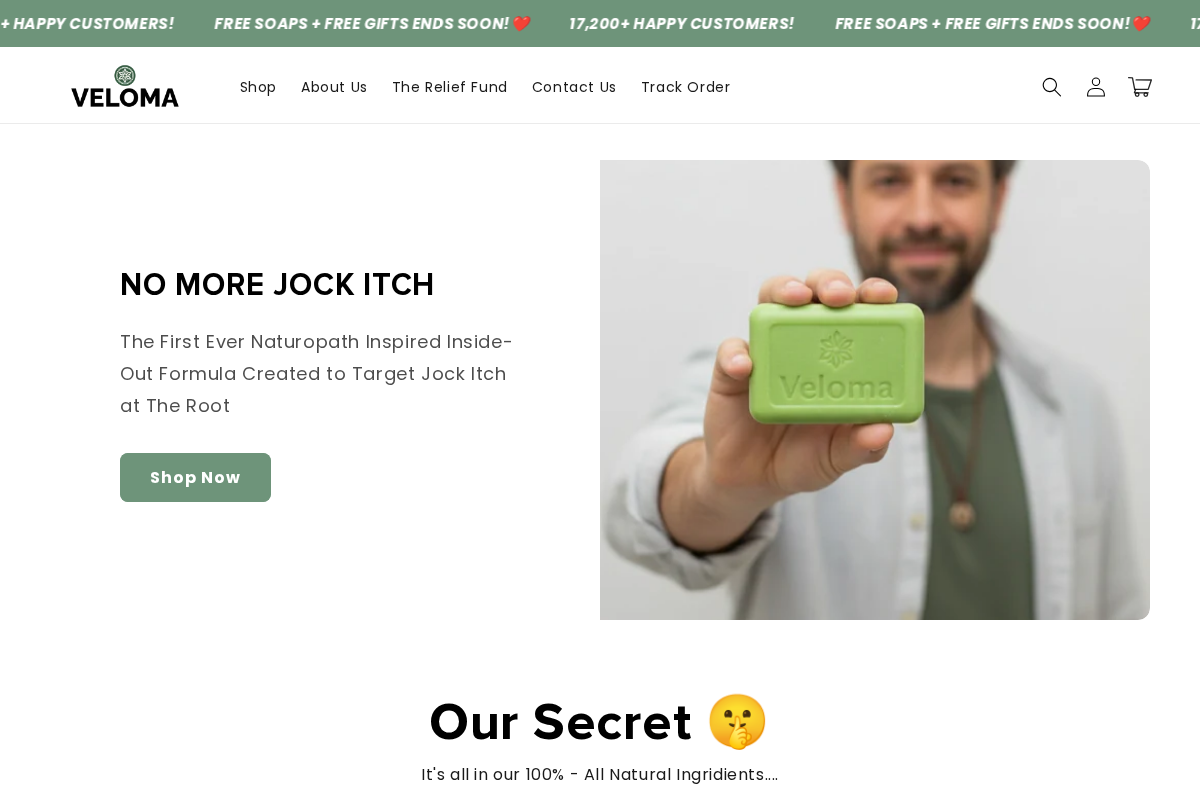Click the green Shop Now button
The image size is (1200, 800).
pyautogui.click(x=195, y=477)
